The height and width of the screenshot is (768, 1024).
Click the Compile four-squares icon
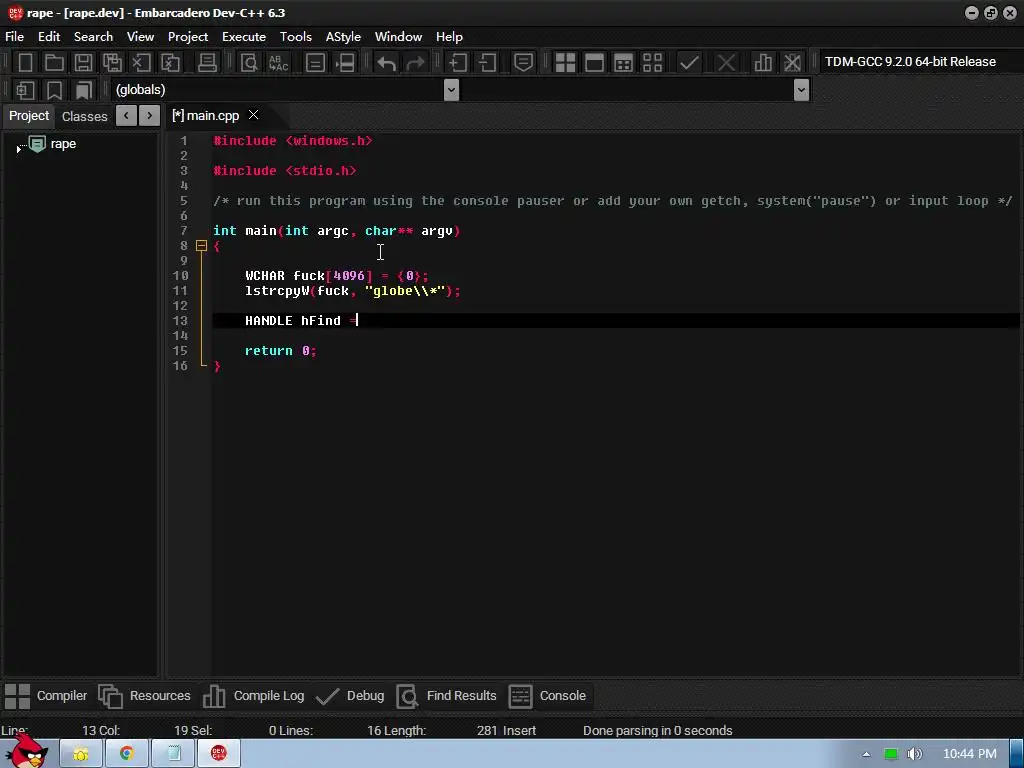pyautogui.click(x=566, y=63)
